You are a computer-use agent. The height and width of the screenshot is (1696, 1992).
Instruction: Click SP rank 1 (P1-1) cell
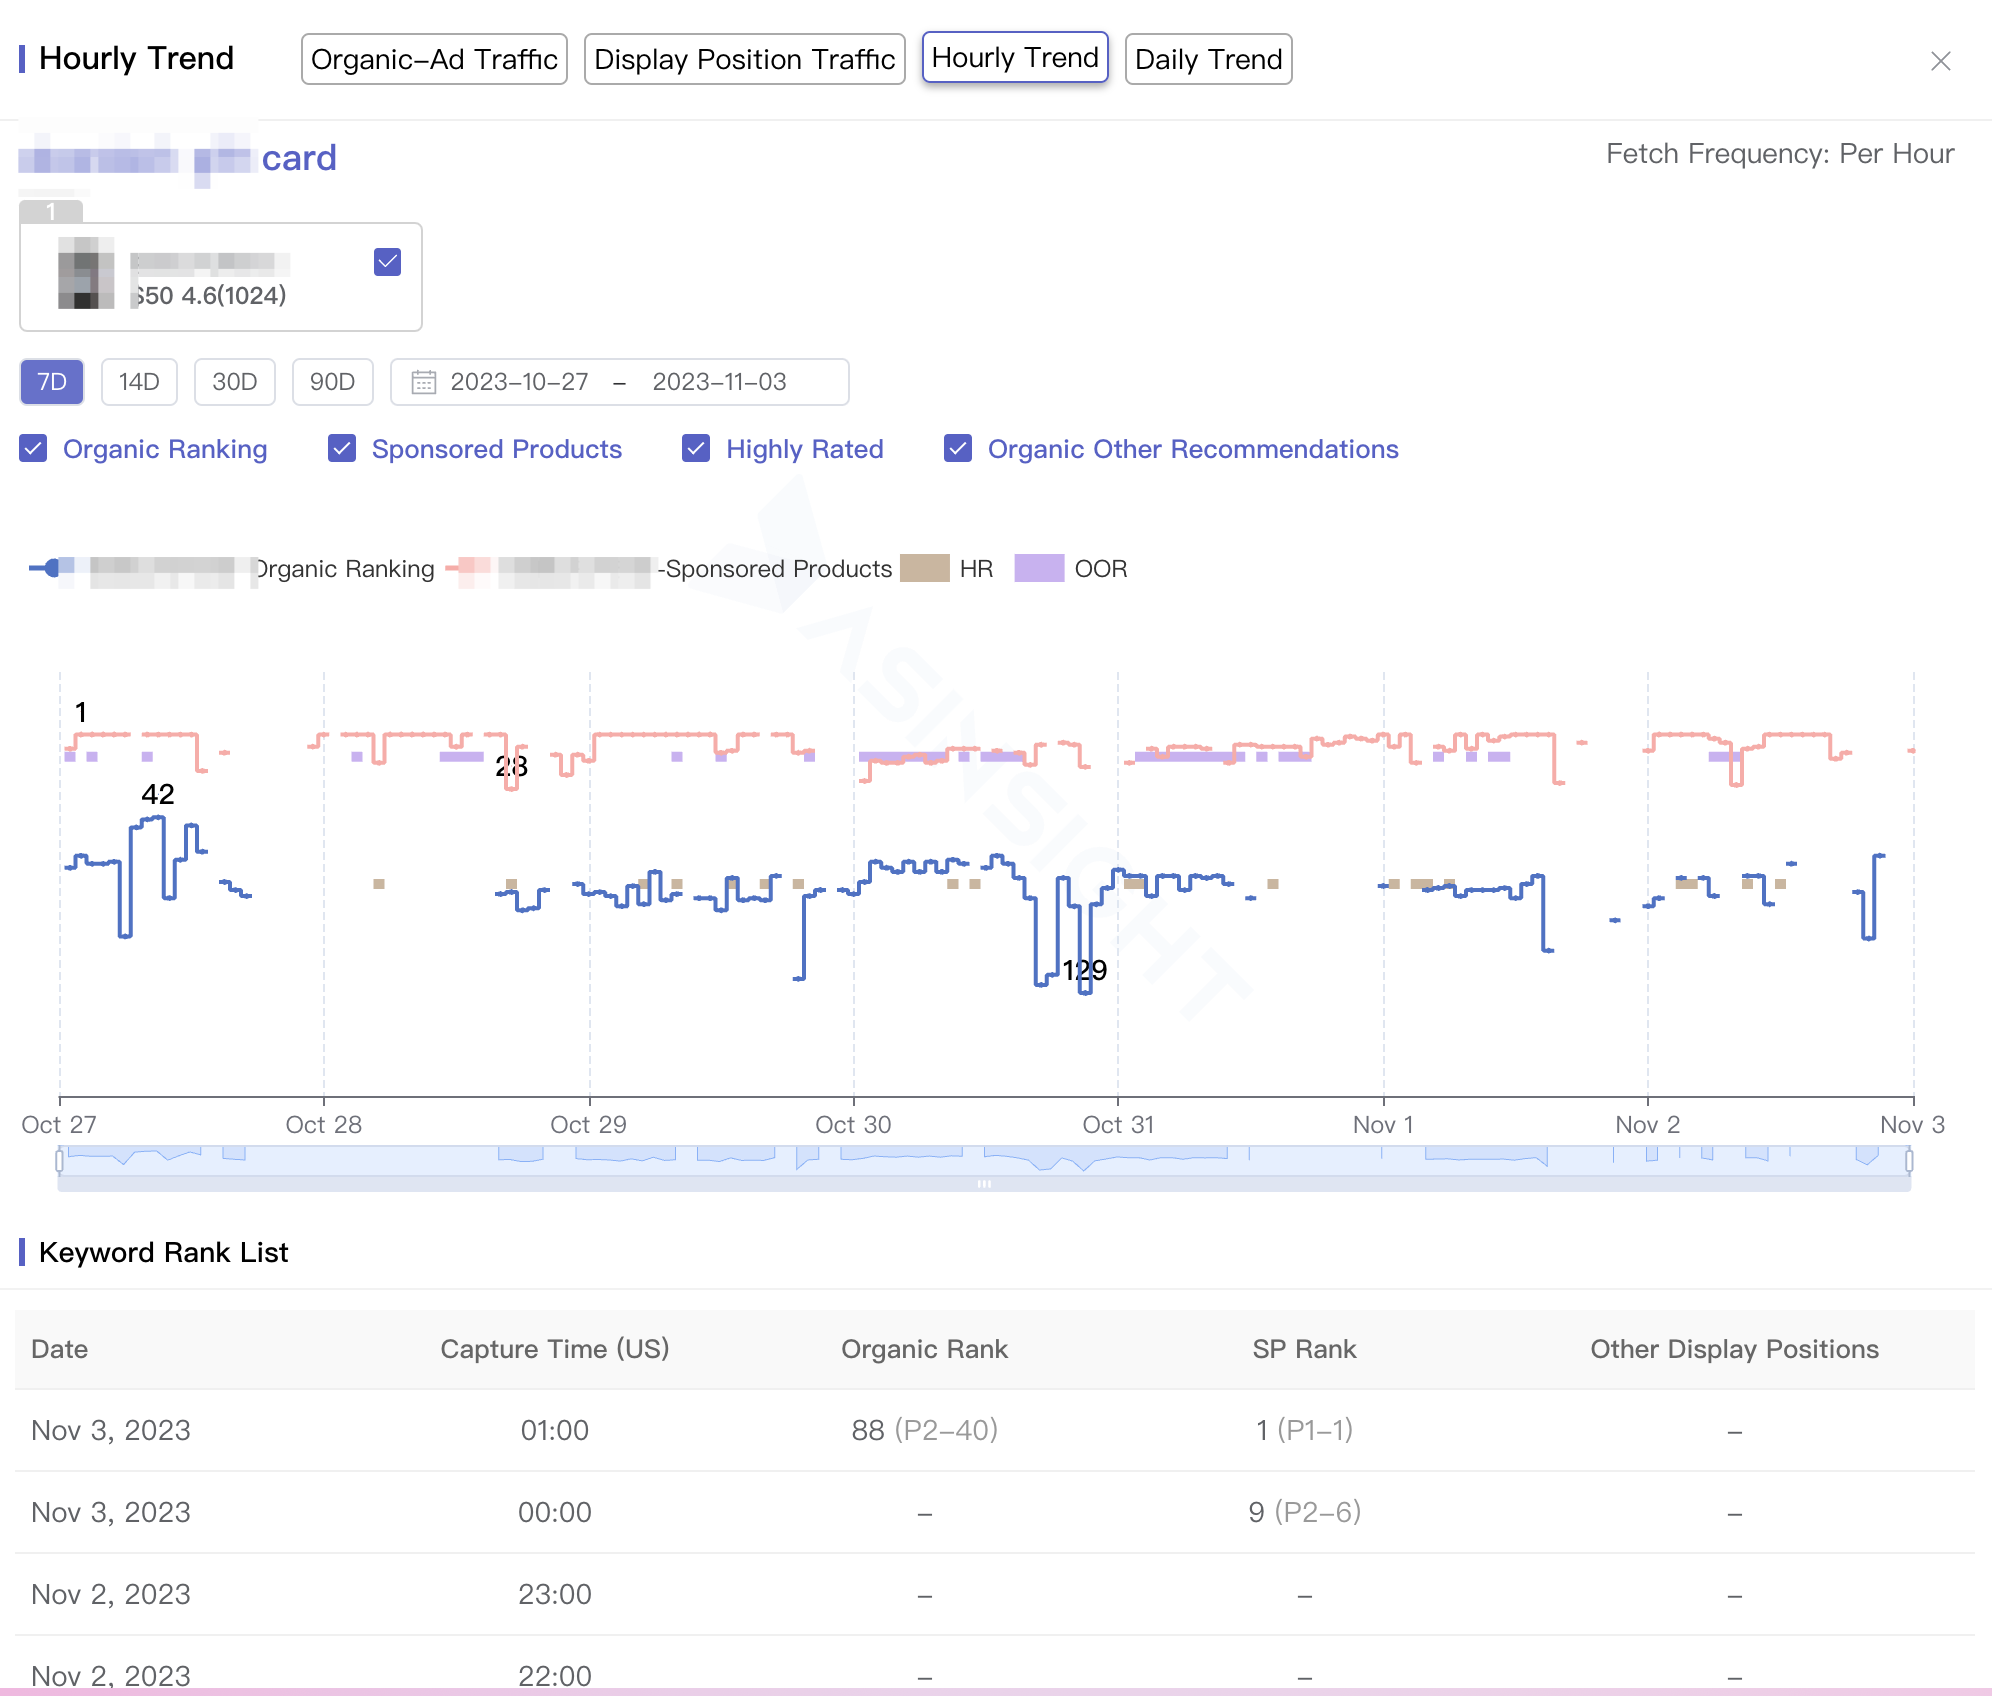[1305, 1430]
